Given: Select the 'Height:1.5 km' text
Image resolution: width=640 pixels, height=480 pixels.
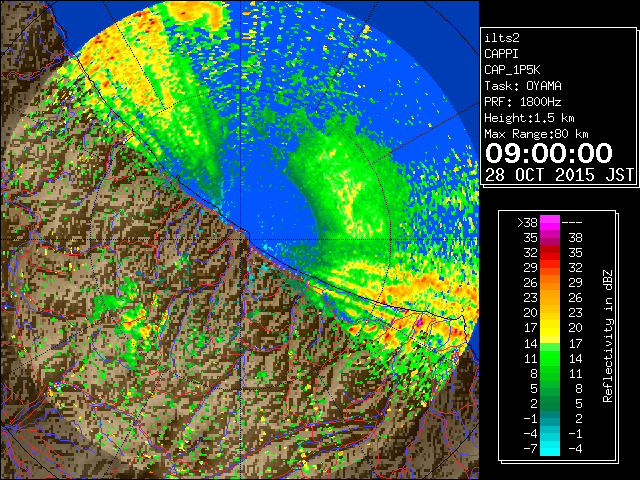Looking at the screenshot, I should (529, 118).
